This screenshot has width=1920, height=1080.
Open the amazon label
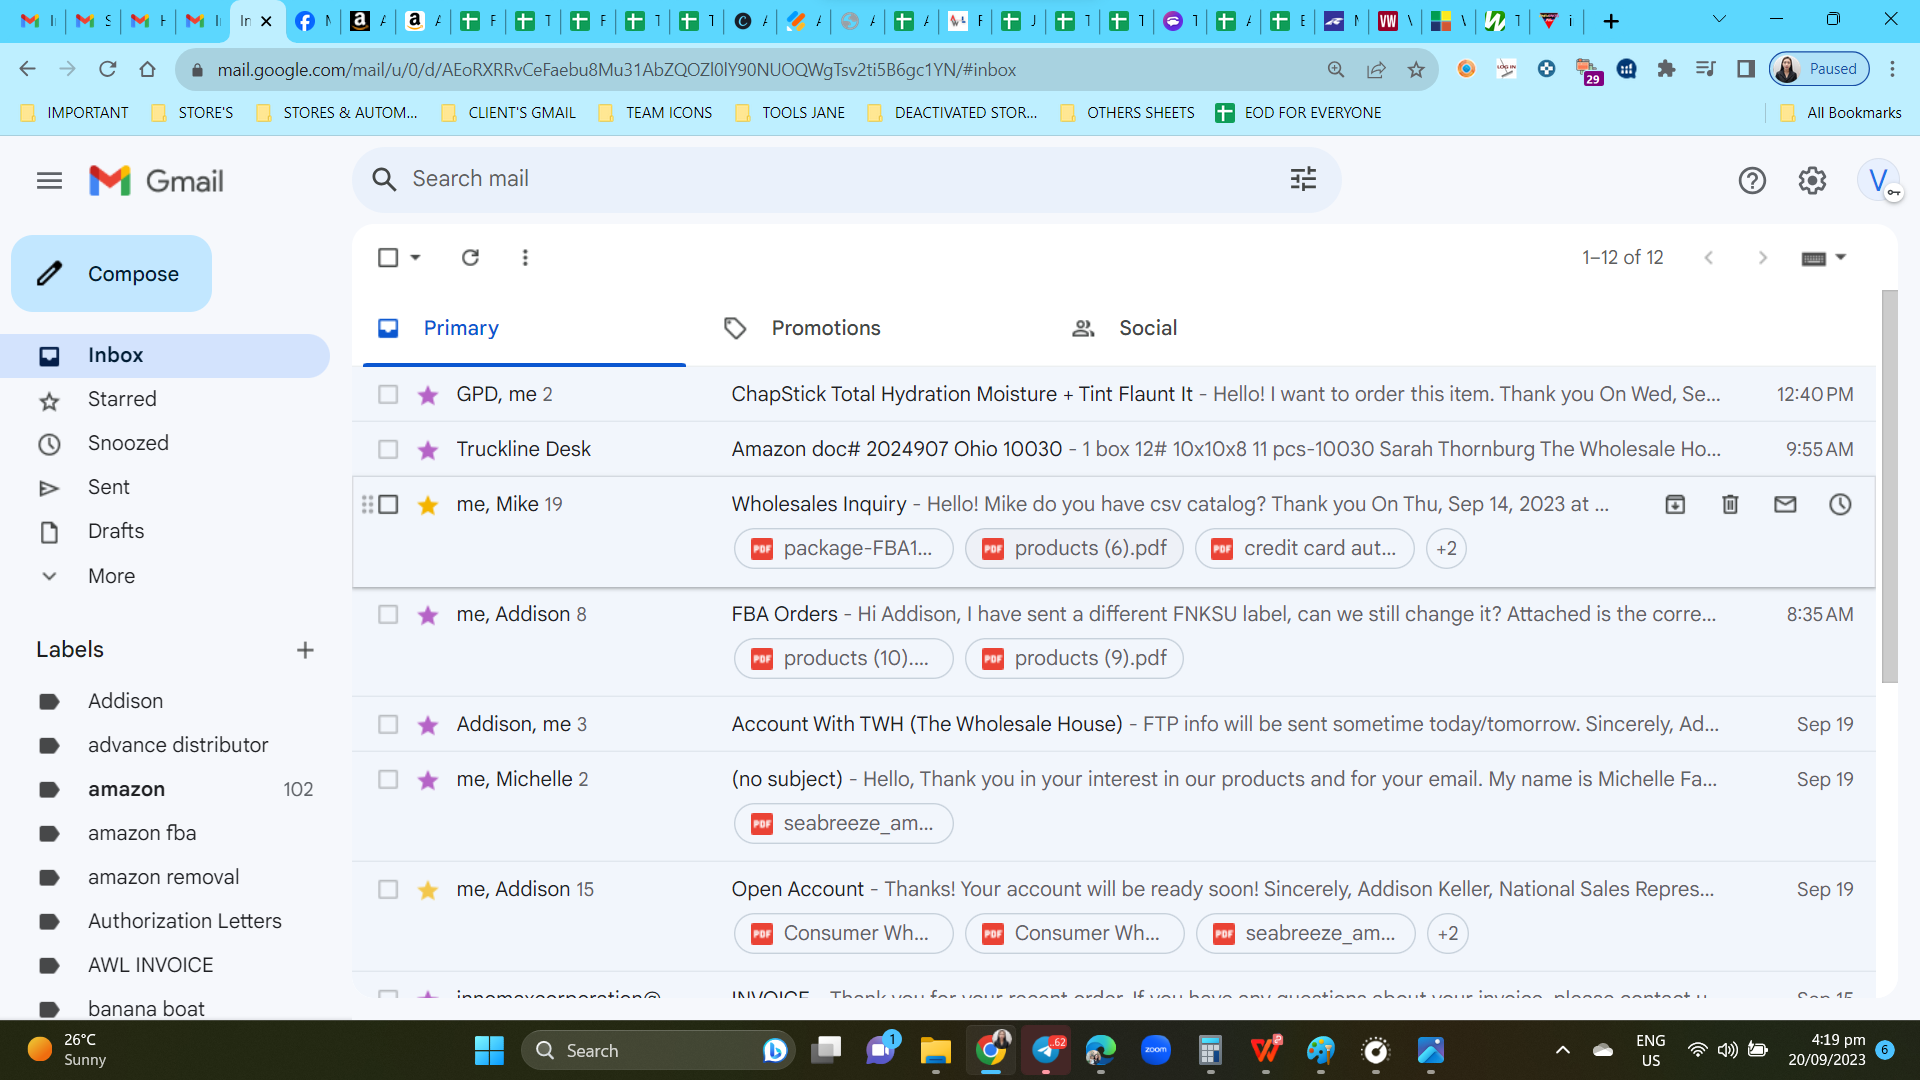[126, 789]
